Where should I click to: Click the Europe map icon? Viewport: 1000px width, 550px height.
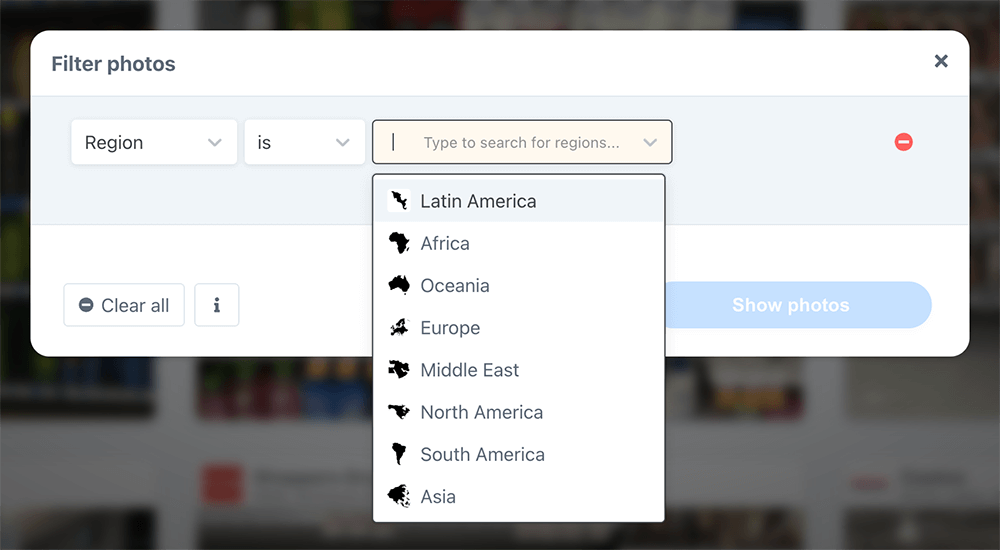point(399,327)
